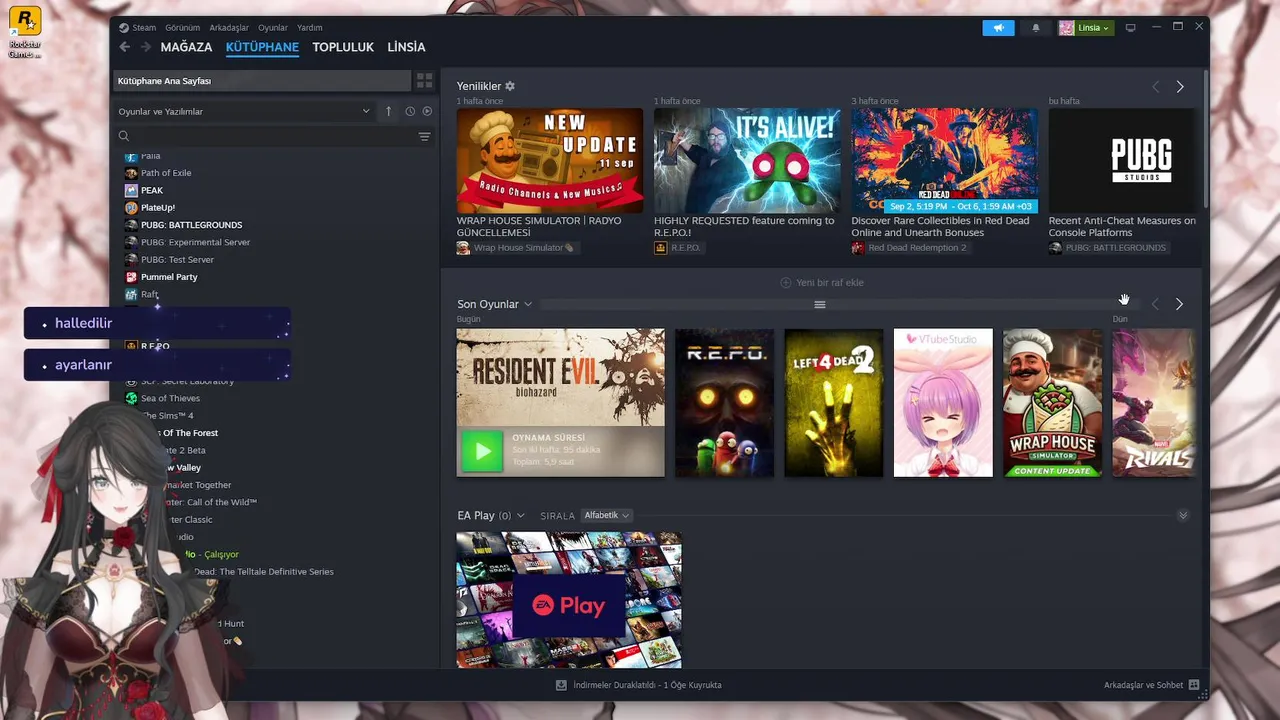Image resolution: width=1280 pixels, height=720 pixels.
Task: Open the Yardım menu
Action: tap(310, 28)
